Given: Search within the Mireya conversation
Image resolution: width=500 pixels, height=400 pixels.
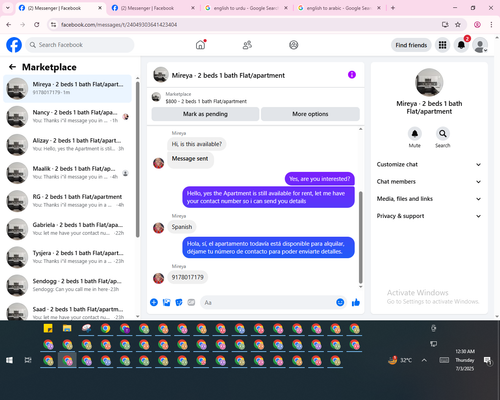Looking at the screenshot, I should [443, 134].
